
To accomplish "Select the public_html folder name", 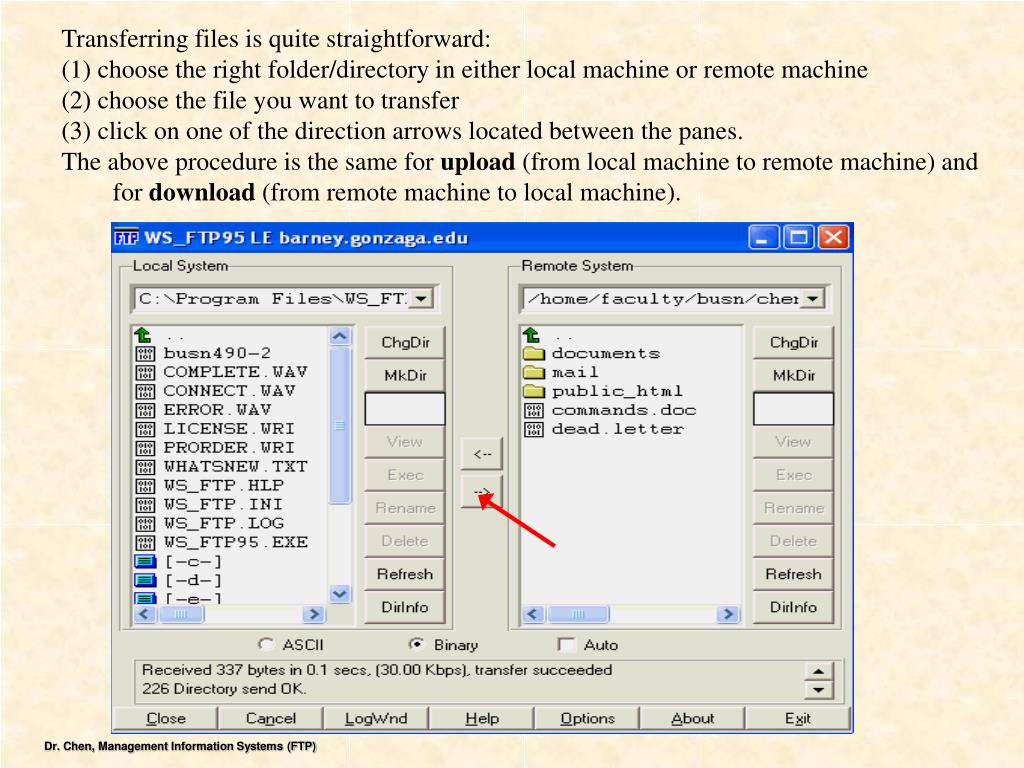I will [x=617, y=391].
